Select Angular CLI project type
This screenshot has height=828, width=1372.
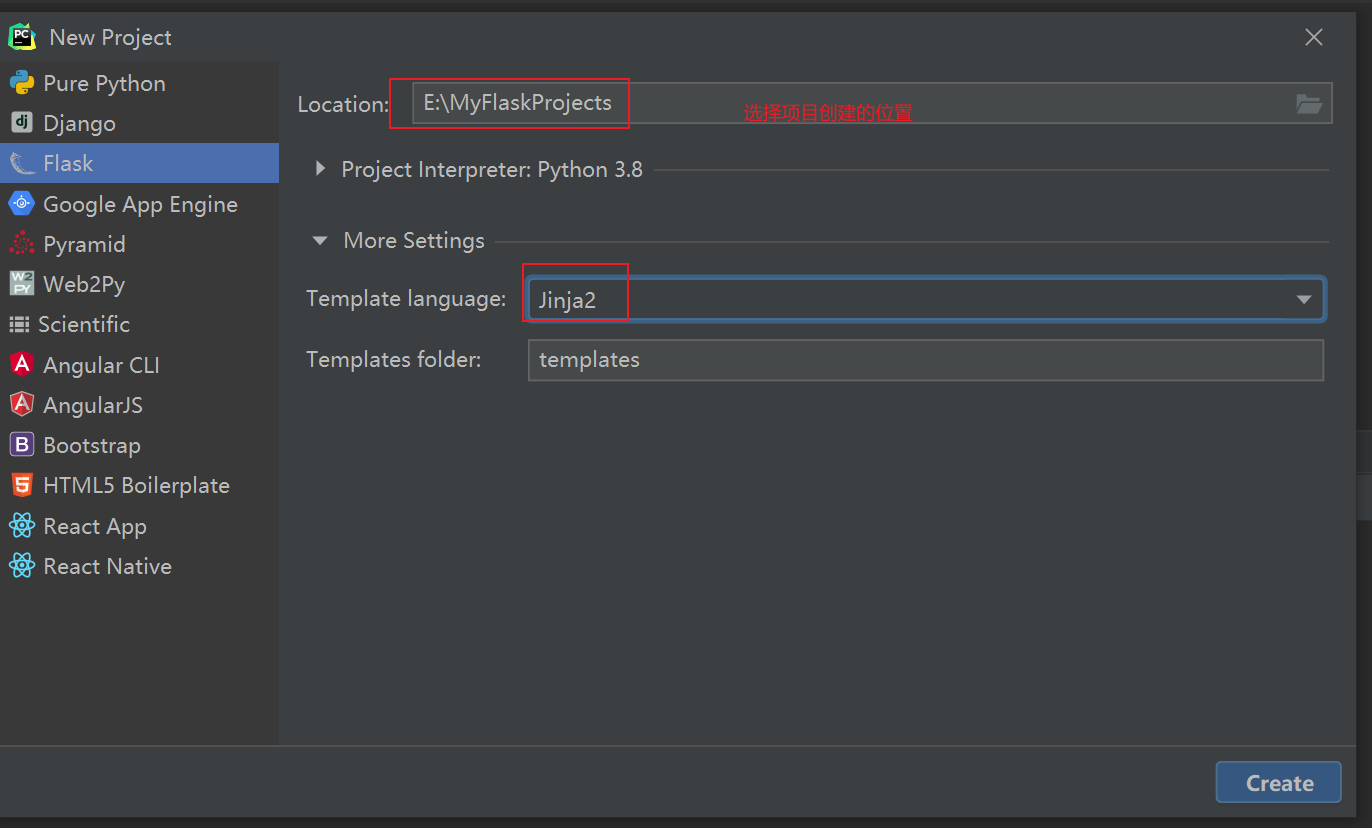140,365
